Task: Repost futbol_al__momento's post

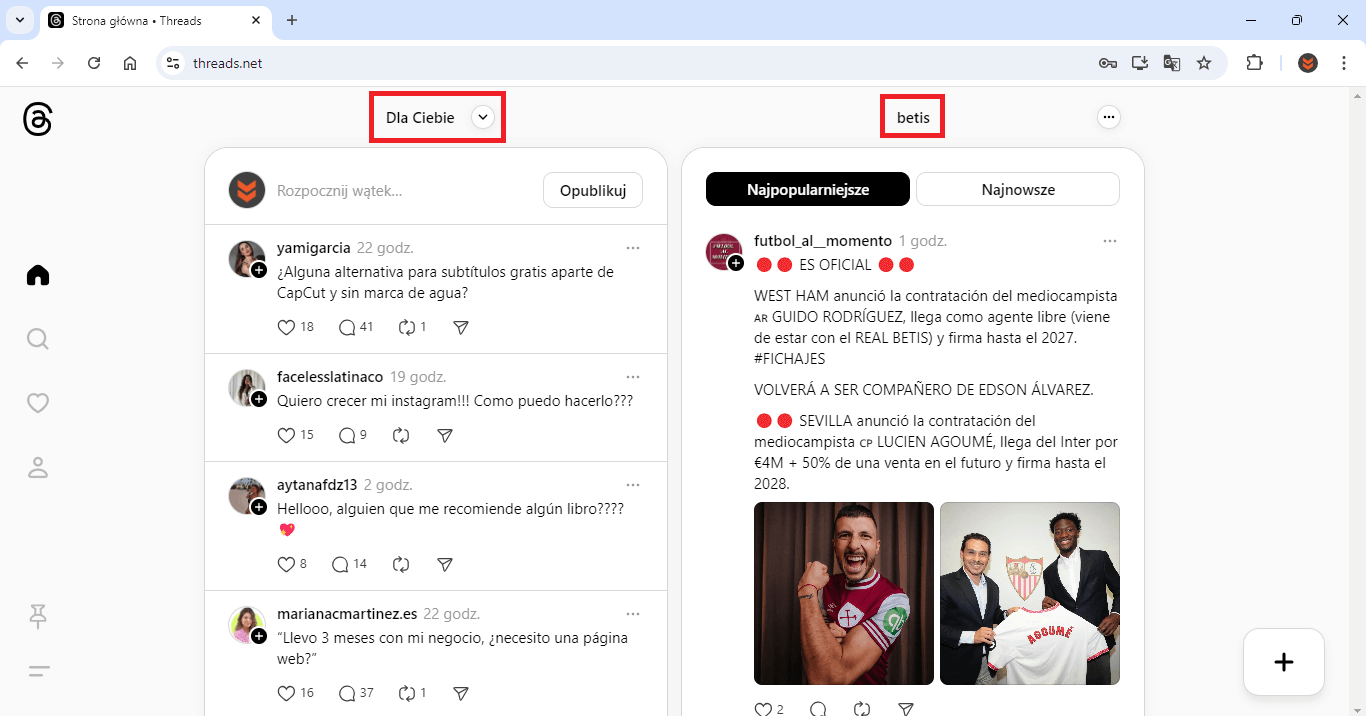Action: point(862,709)
